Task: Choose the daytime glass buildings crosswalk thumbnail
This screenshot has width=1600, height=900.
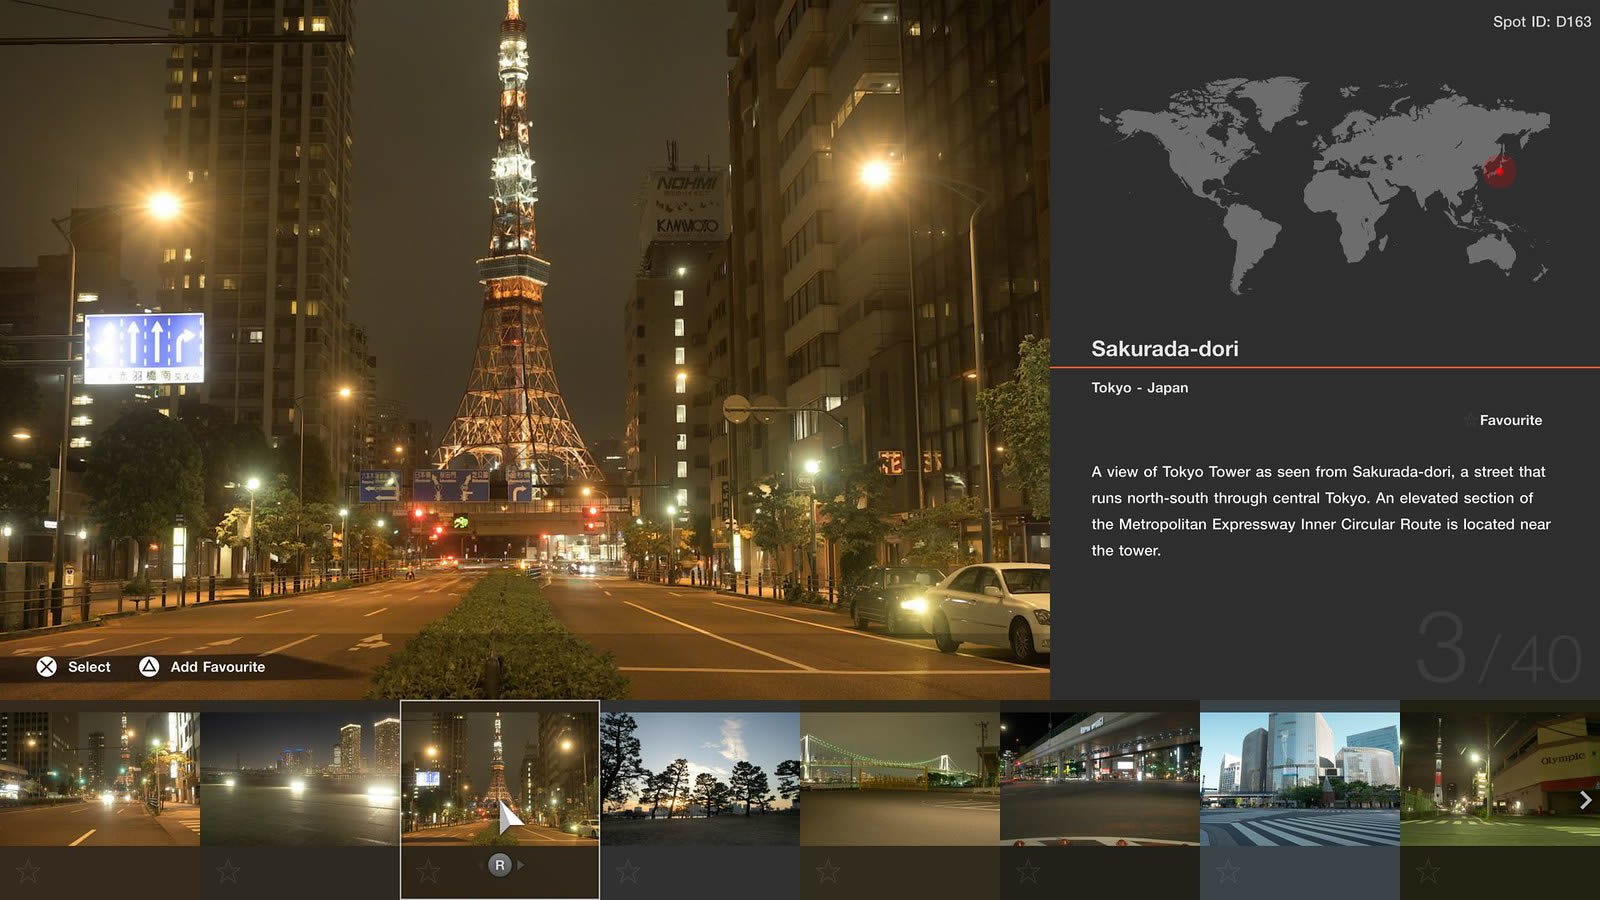Action: (x=1300, y=778)
